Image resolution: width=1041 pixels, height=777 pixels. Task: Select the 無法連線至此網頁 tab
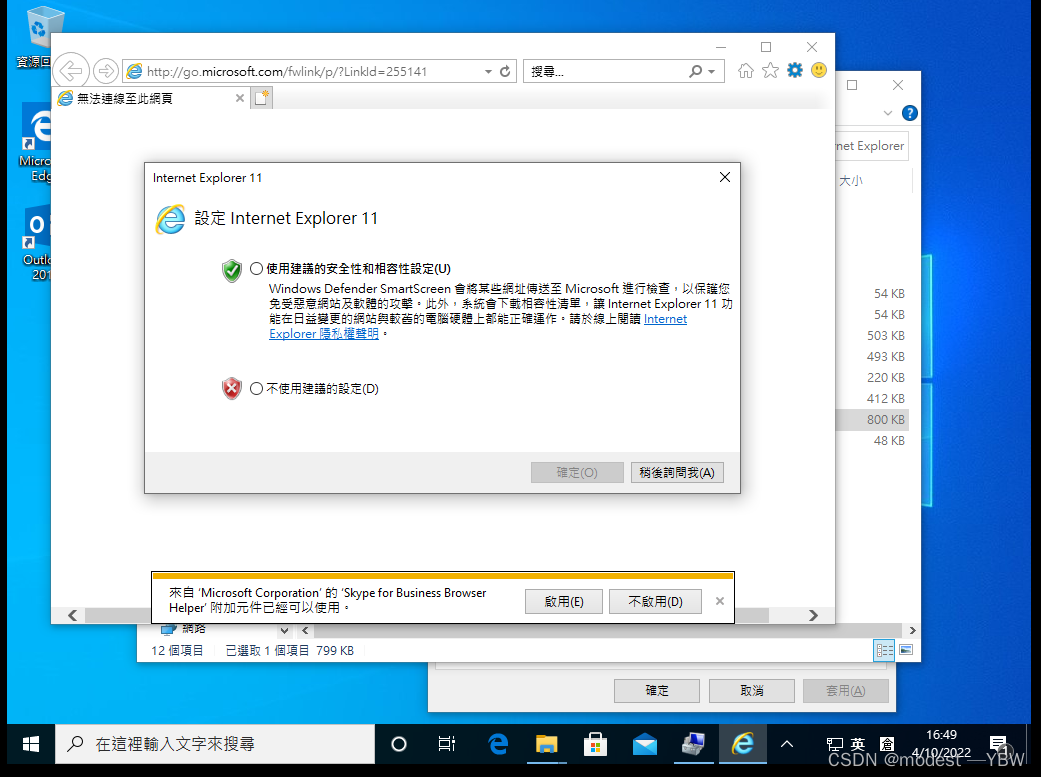coord(151,98)
